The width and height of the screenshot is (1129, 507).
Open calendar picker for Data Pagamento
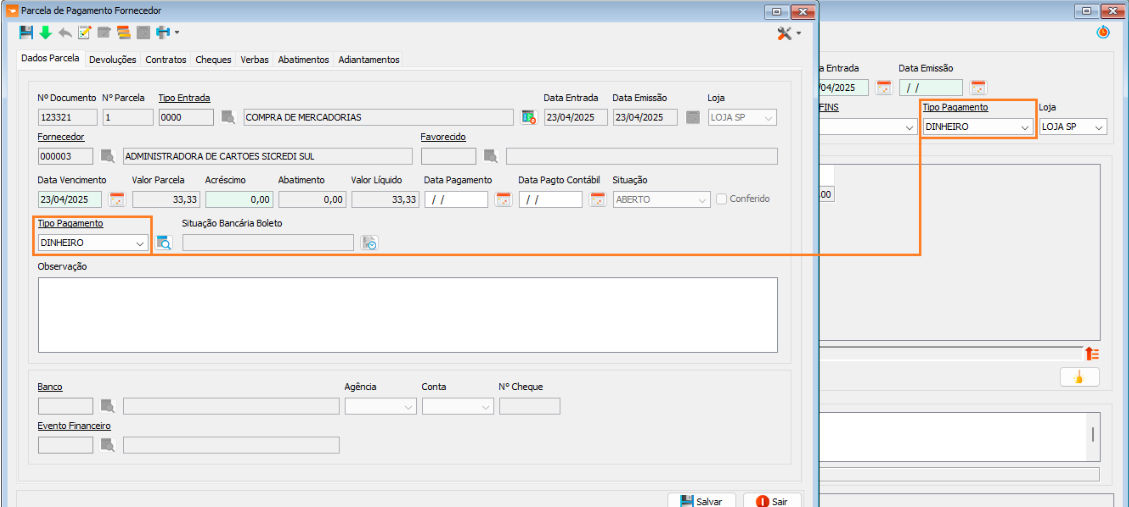503,199
